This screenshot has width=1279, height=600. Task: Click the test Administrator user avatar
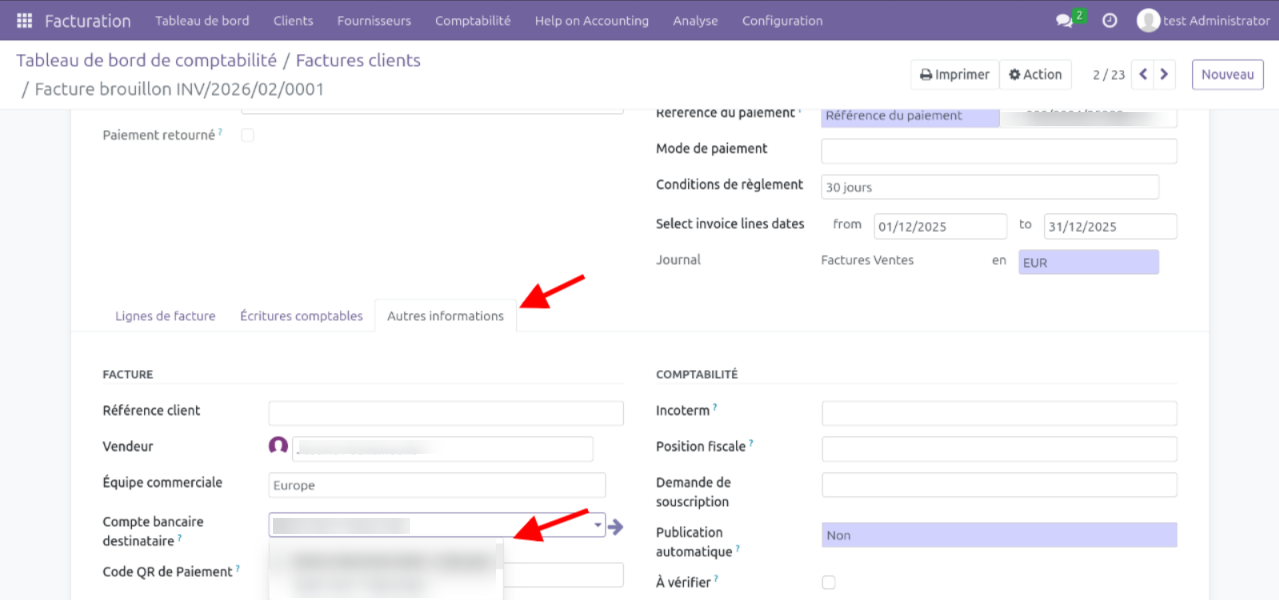(1148, 20)
